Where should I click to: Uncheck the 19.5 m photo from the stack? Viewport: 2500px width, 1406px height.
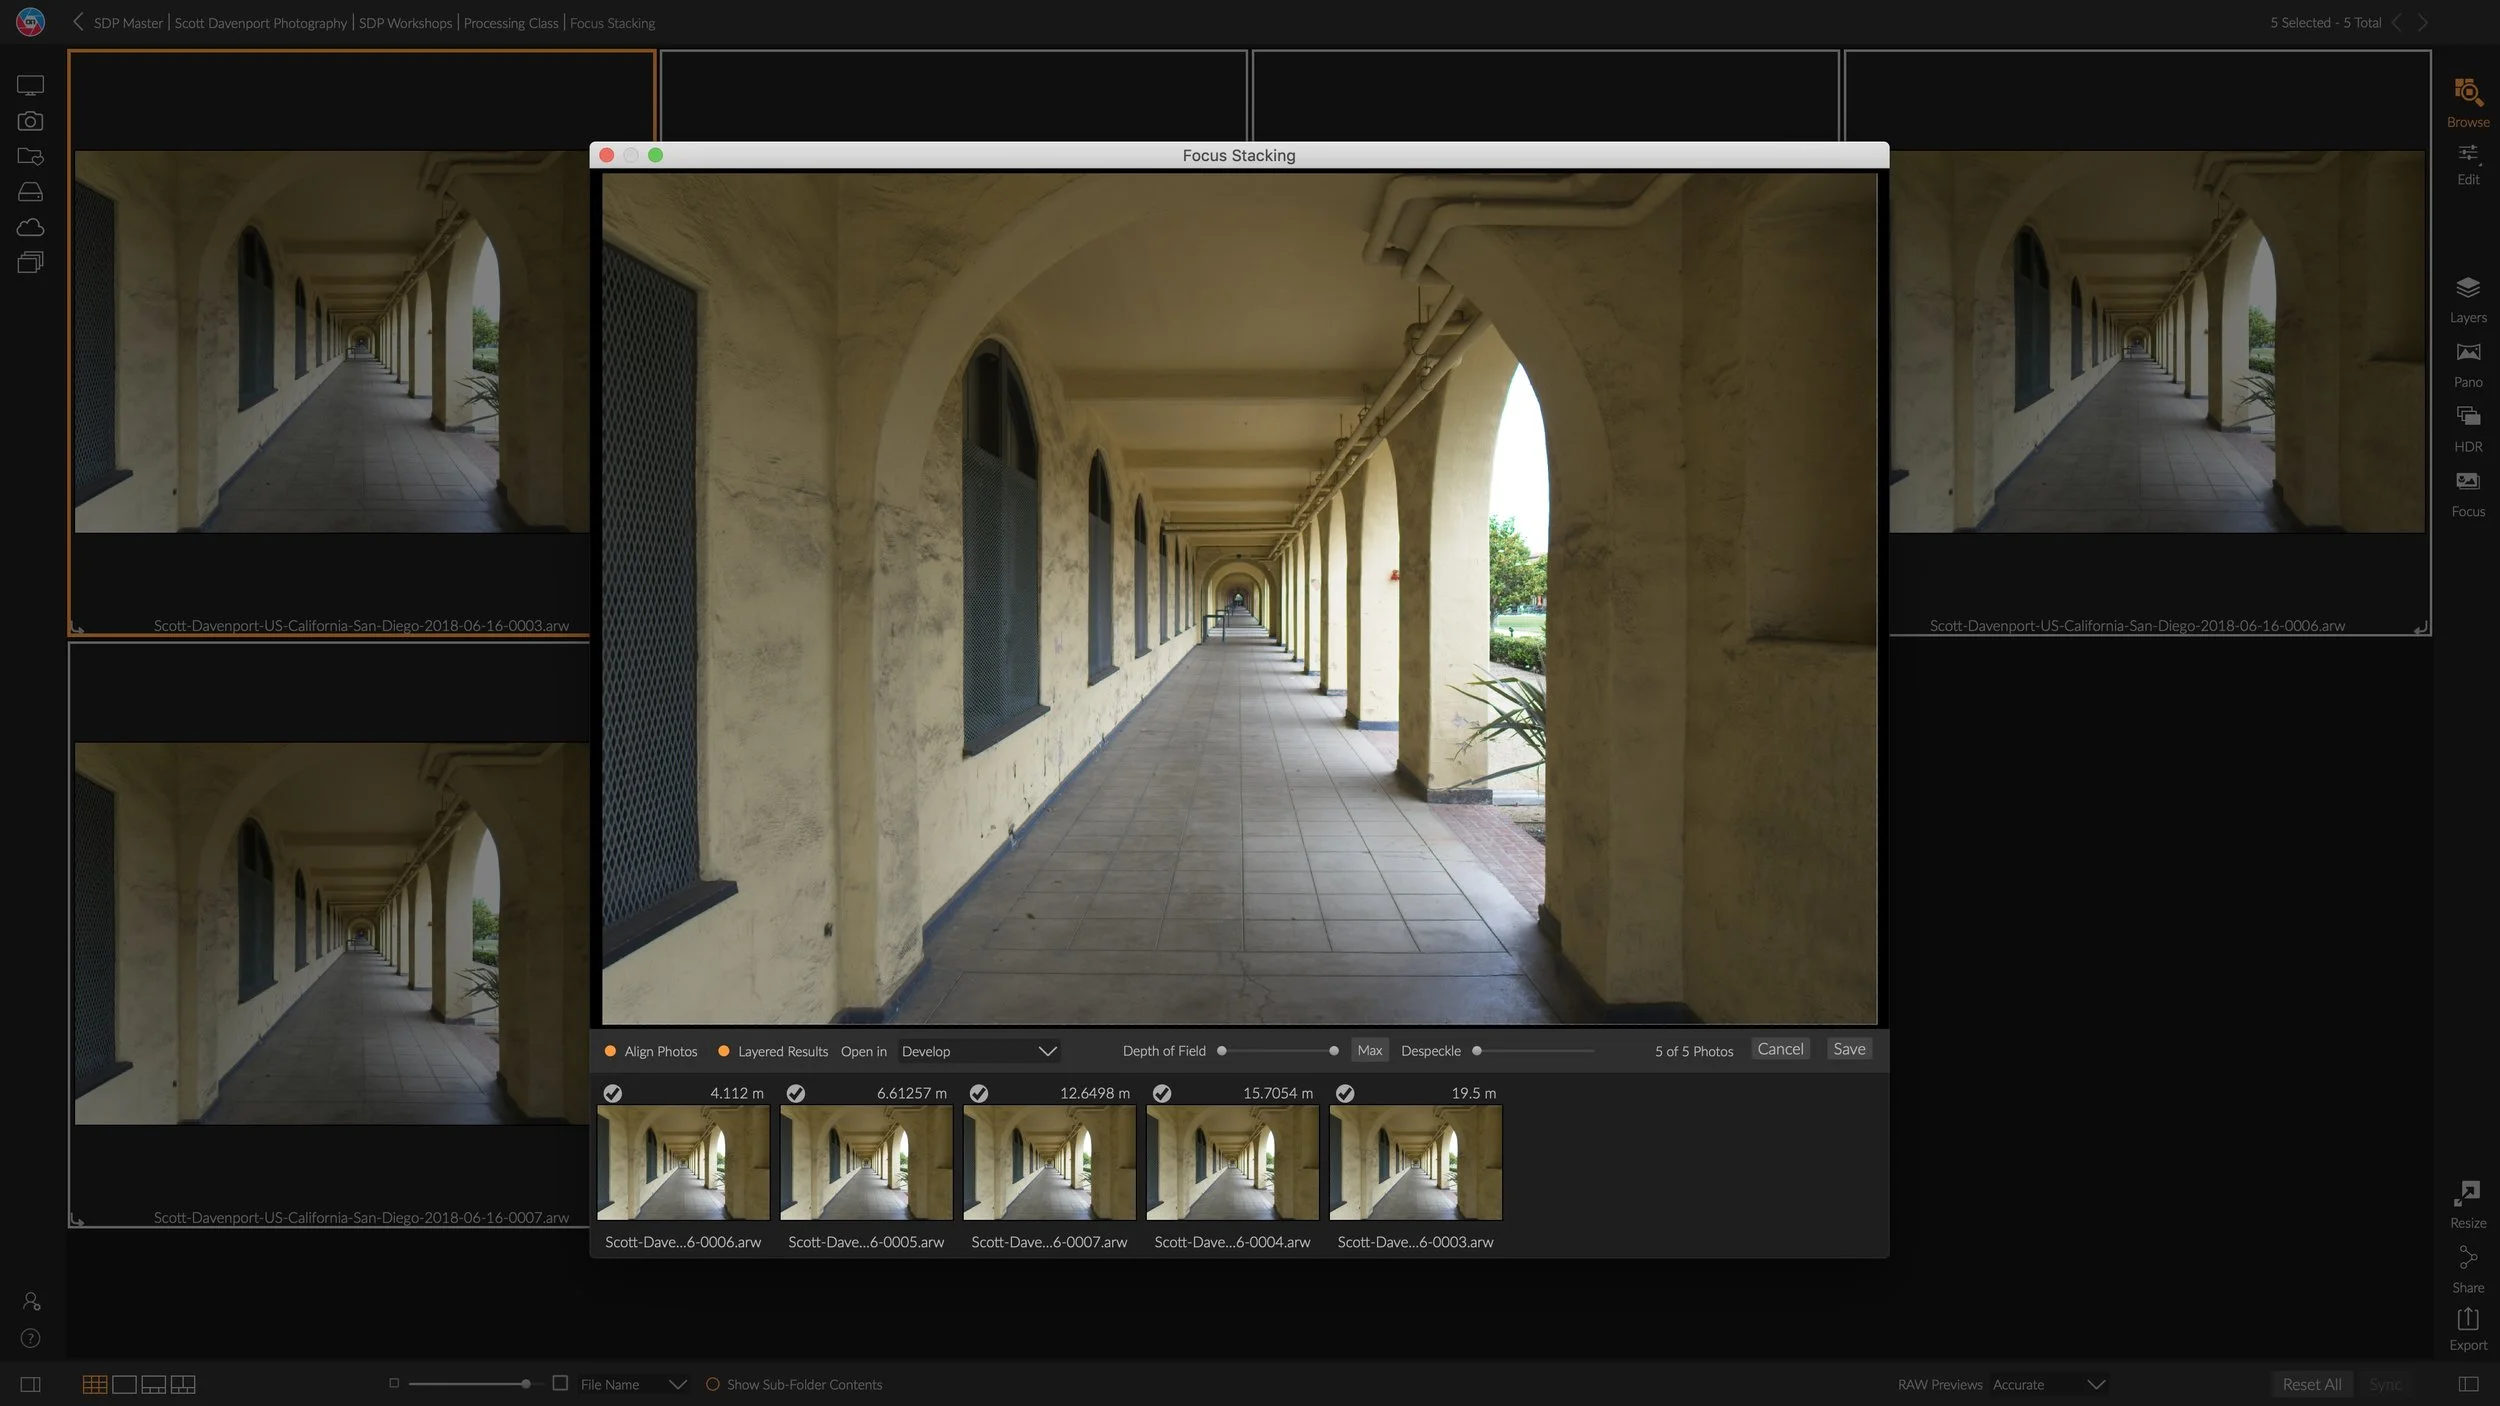pos(1345,1093)
